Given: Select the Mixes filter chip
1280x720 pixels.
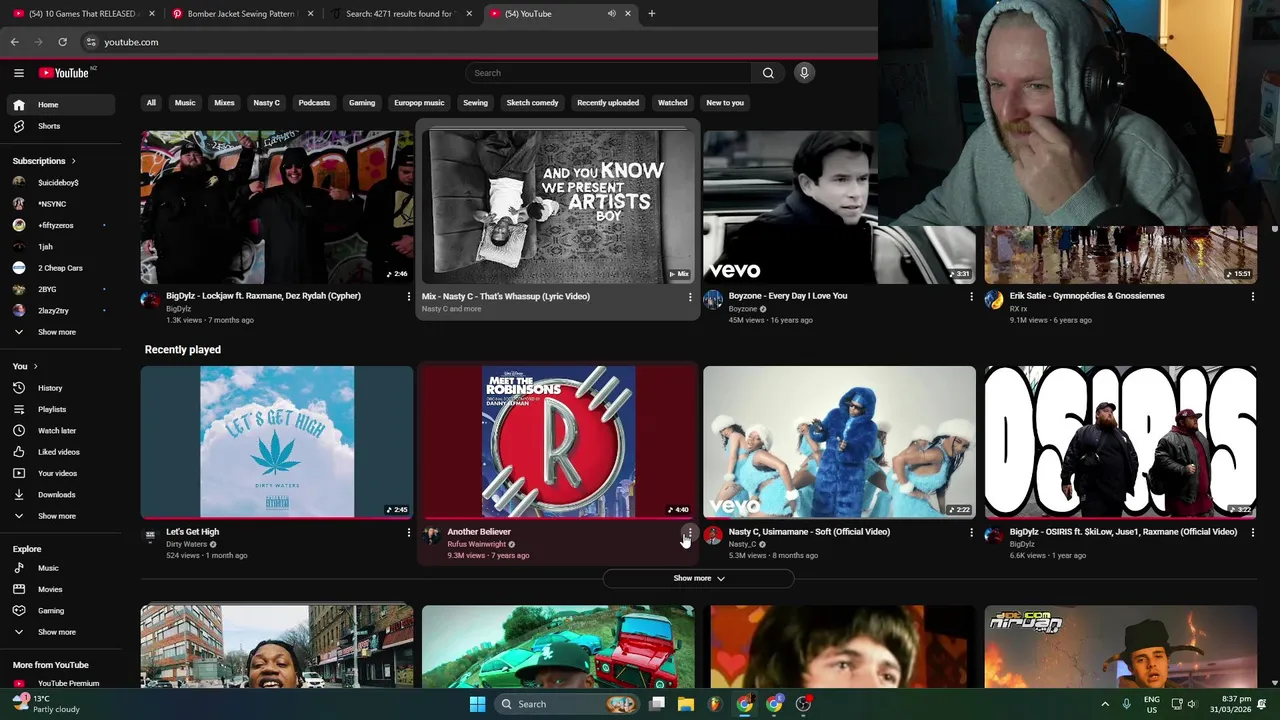Looking at the screenshot, I should (224, 103).
